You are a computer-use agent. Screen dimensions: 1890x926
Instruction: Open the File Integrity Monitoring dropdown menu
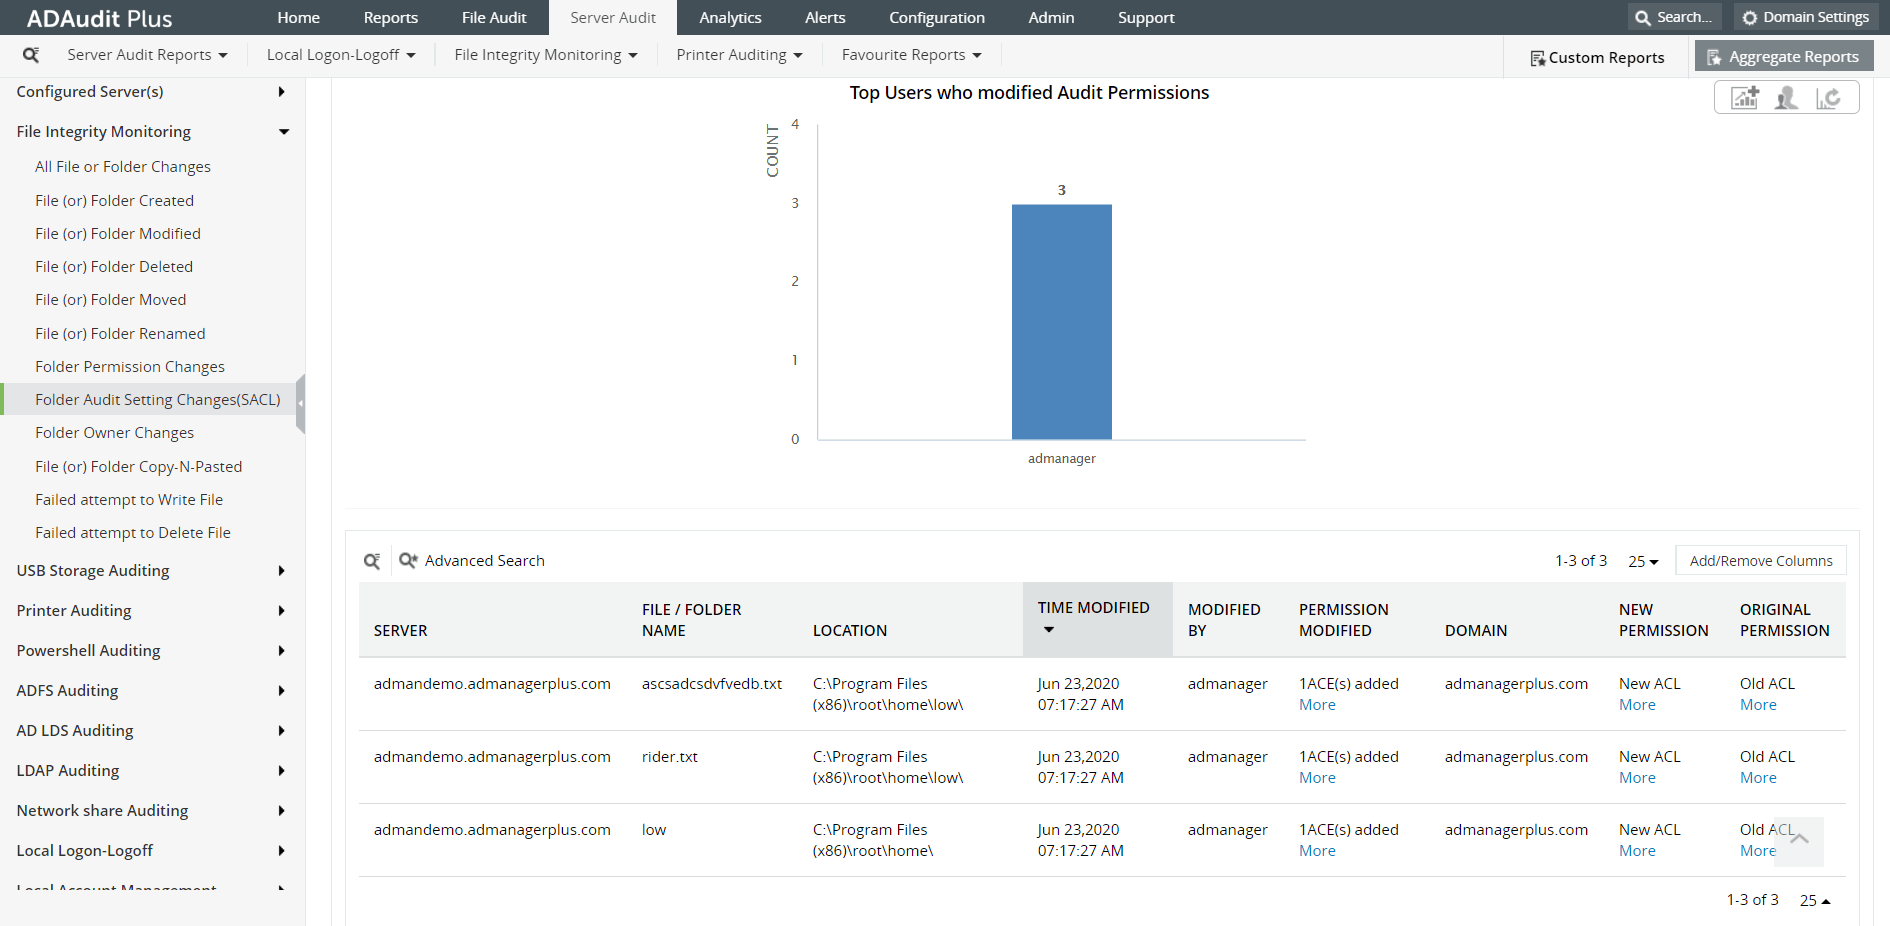546,55
